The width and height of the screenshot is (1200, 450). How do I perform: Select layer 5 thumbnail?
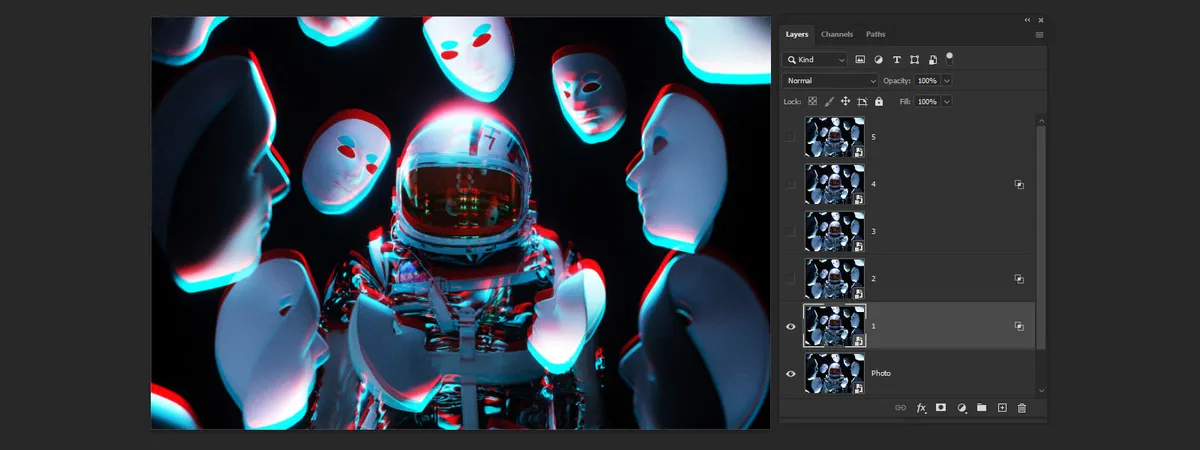pos(835,137)
